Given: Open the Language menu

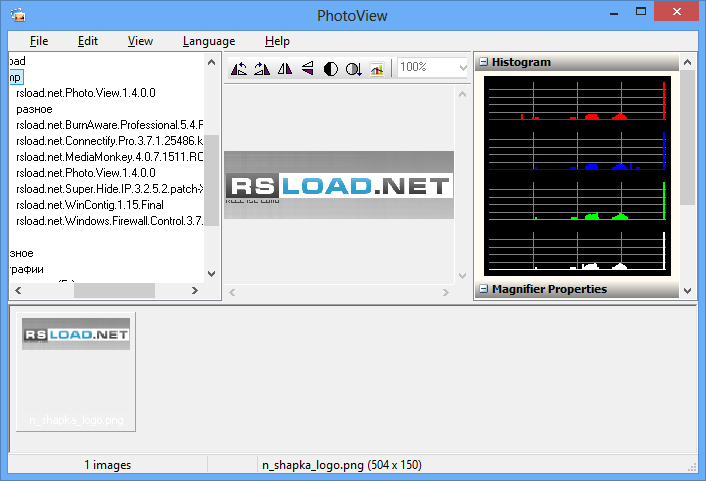Looking at the screenshot, I should pos(209,41).
